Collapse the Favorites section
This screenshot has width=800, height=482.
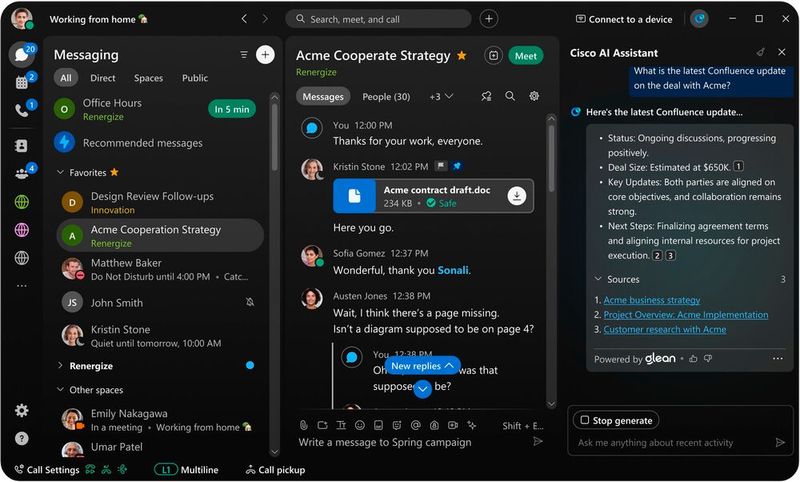[x=60, y=172]
